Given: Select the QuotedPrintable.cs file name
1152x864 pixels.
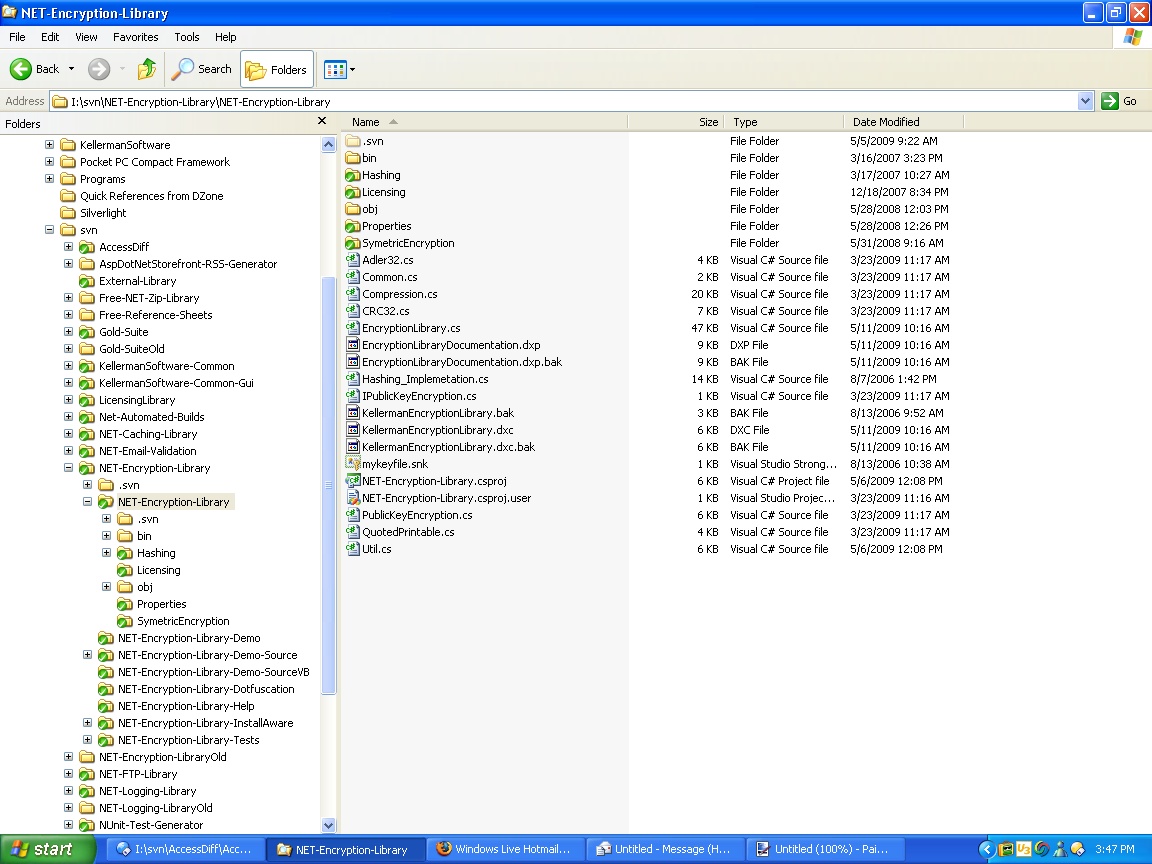Looking at the screenshot, I should 408,532.
